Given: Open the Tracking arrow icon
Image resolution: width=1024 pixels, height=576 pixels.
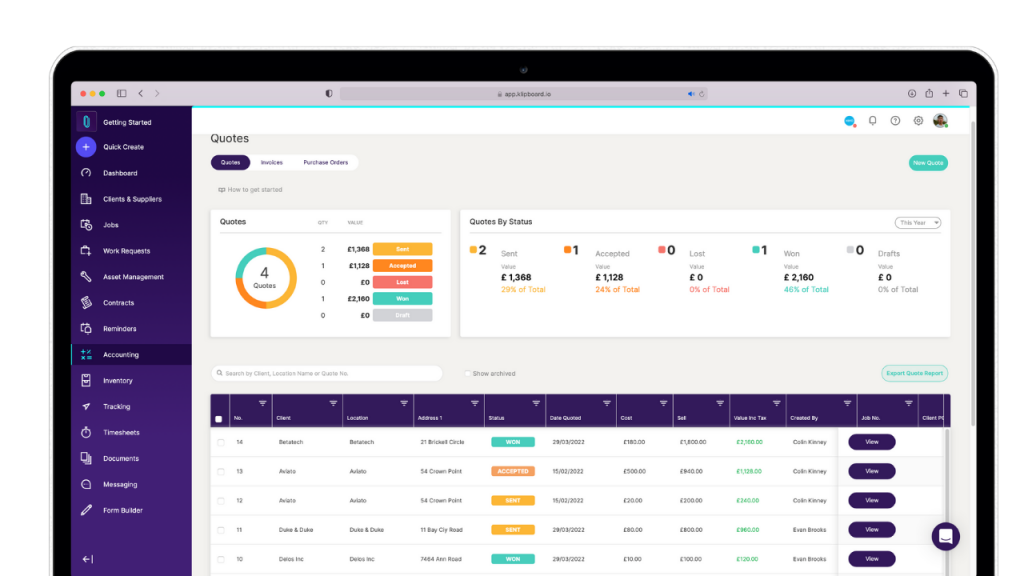Looking at the screenshot, I should (86, 406).
